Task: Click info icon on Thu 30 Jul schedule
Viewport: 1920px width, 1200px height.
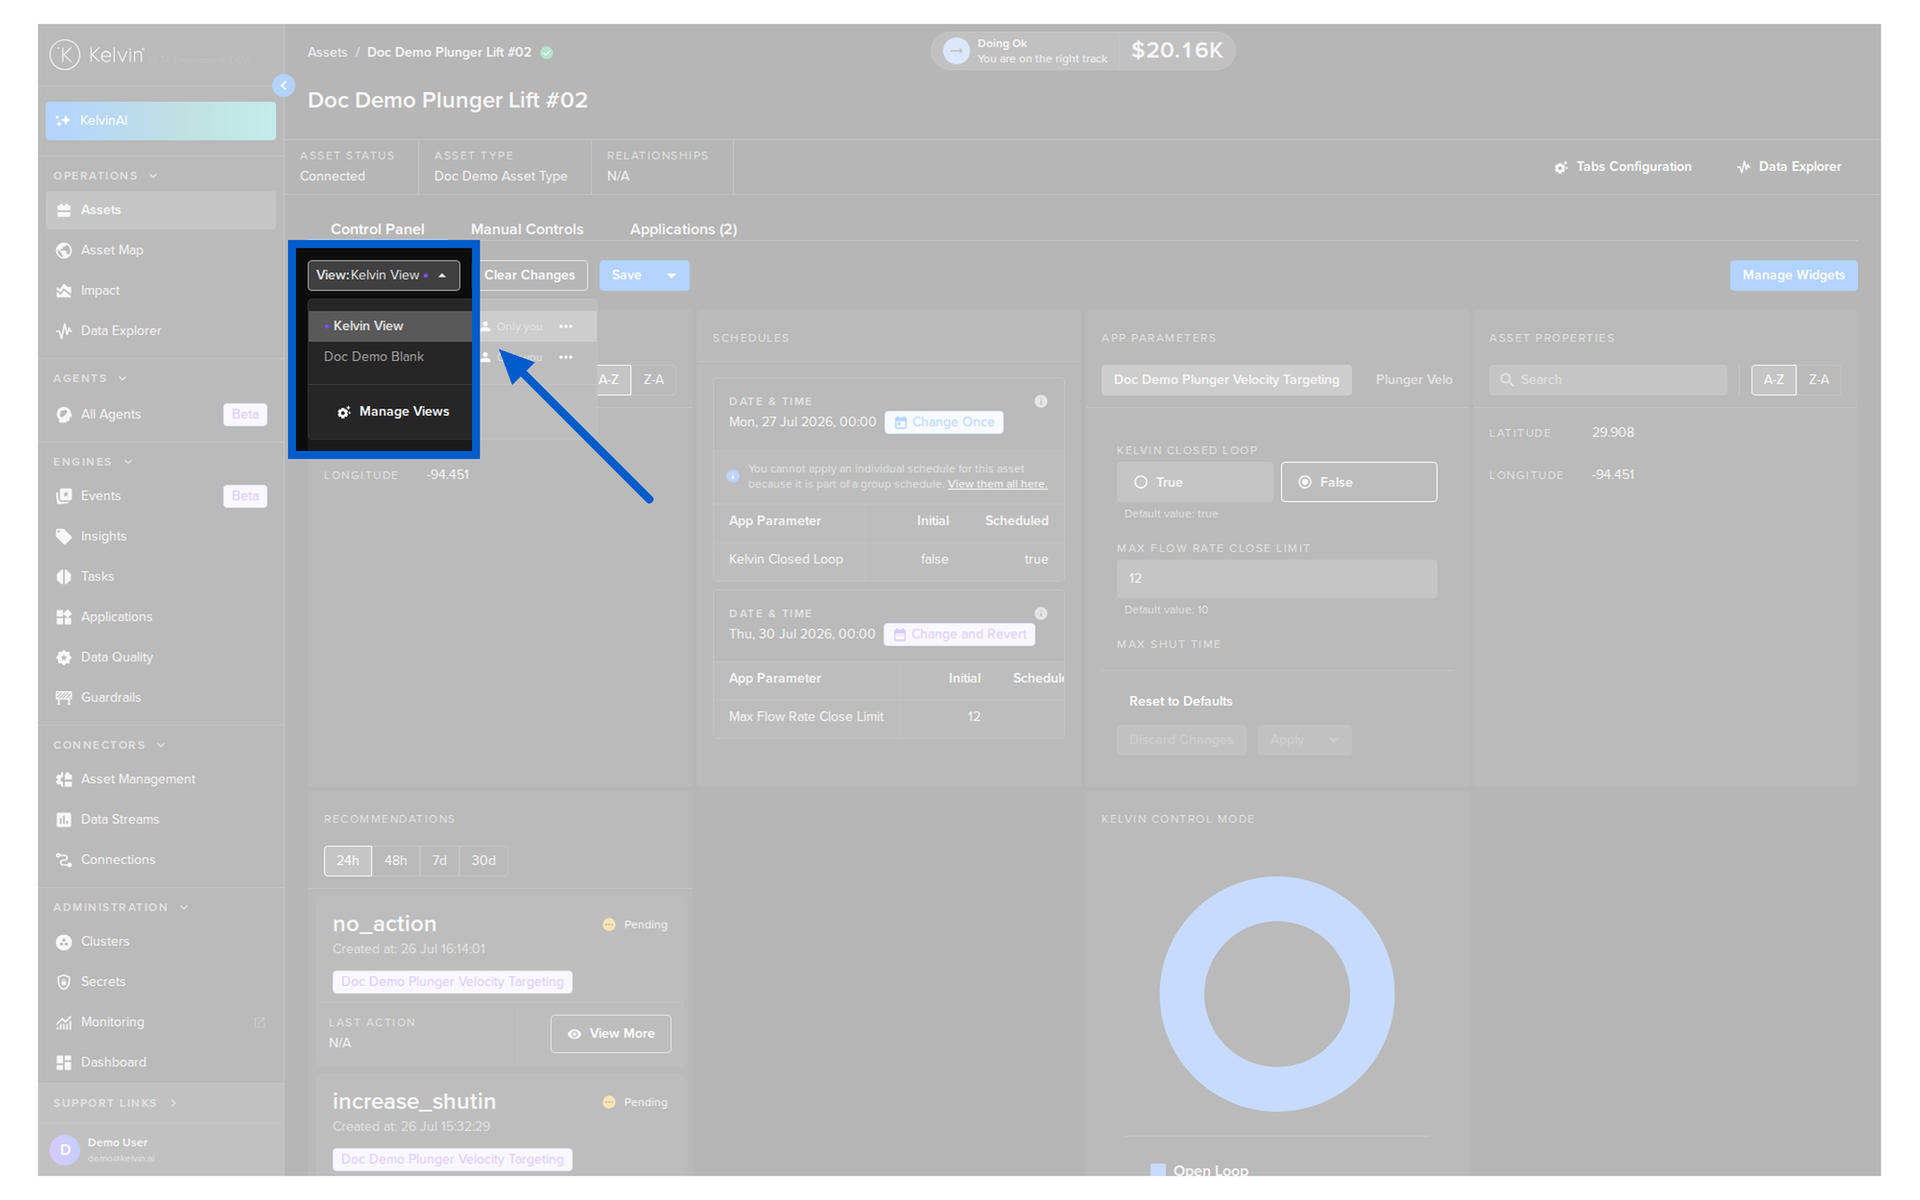Action: coord(1041,613)
